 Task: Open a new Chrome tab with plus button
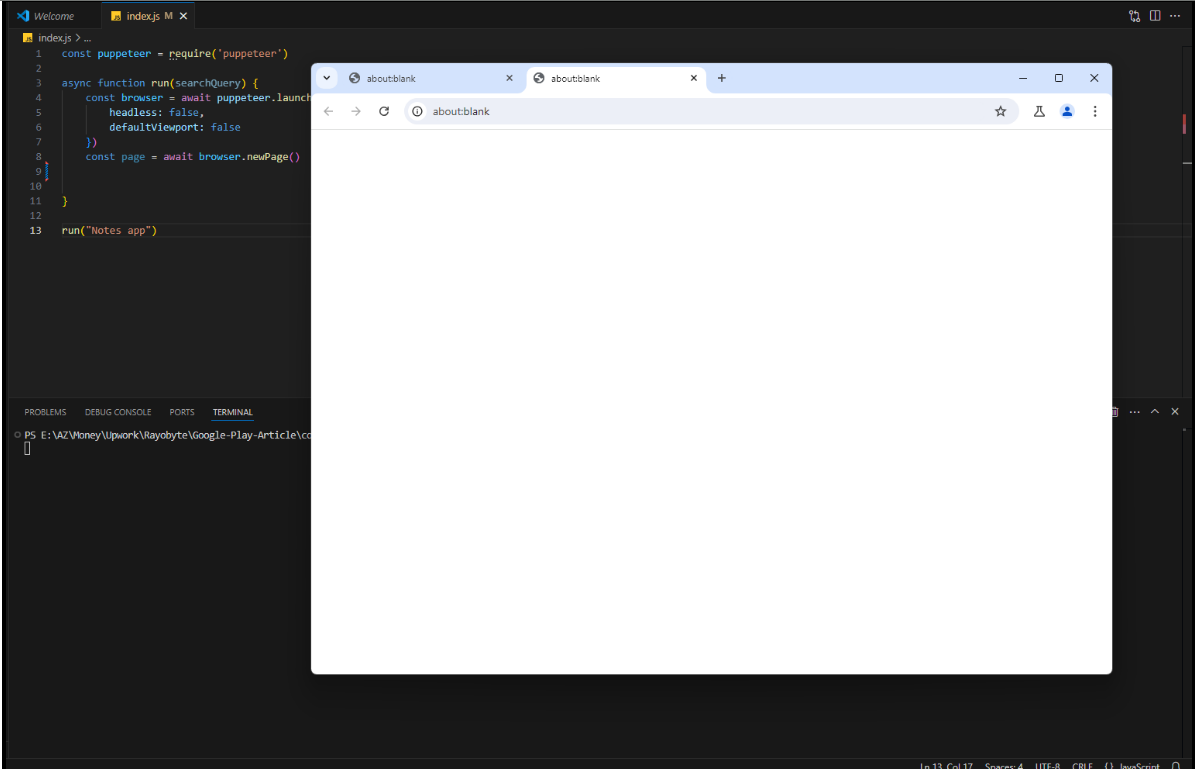pyautogui.click(x=722, y=77)
